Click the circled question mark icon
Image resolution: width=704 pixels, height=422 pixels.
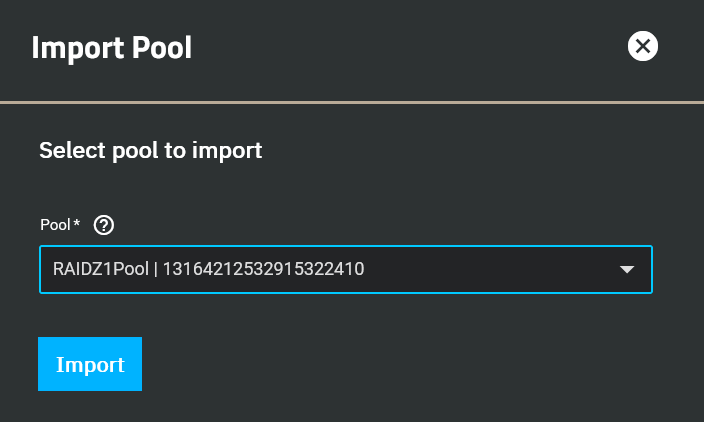click(104, 225)
